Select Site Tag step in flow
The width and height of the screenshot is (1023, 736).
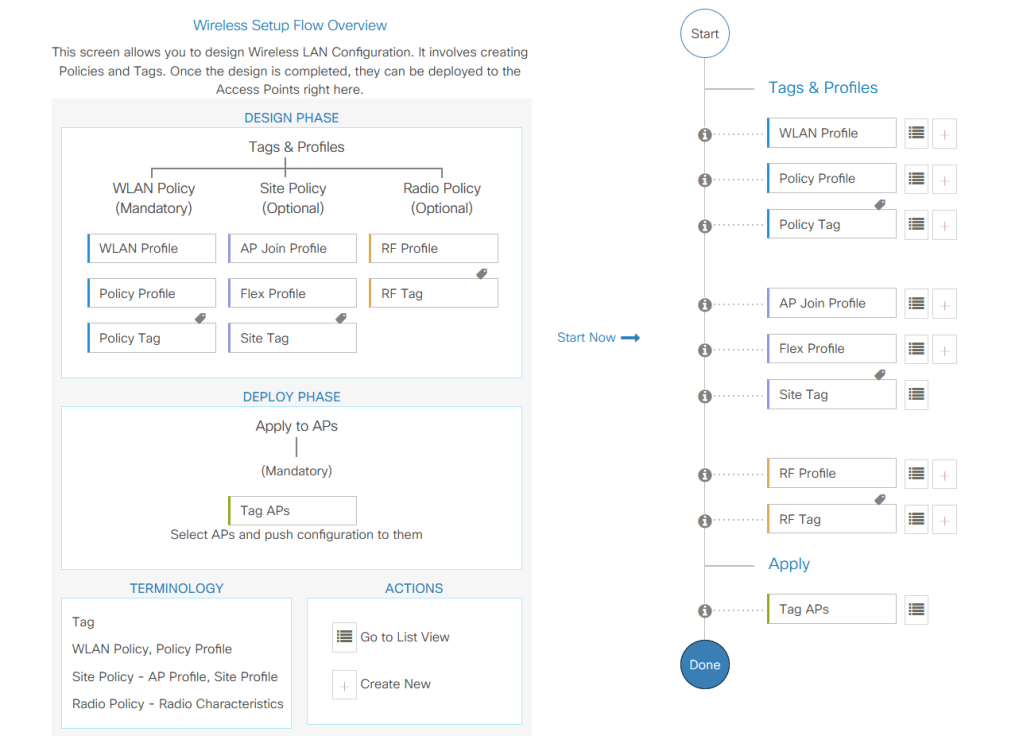pos(831,394)
